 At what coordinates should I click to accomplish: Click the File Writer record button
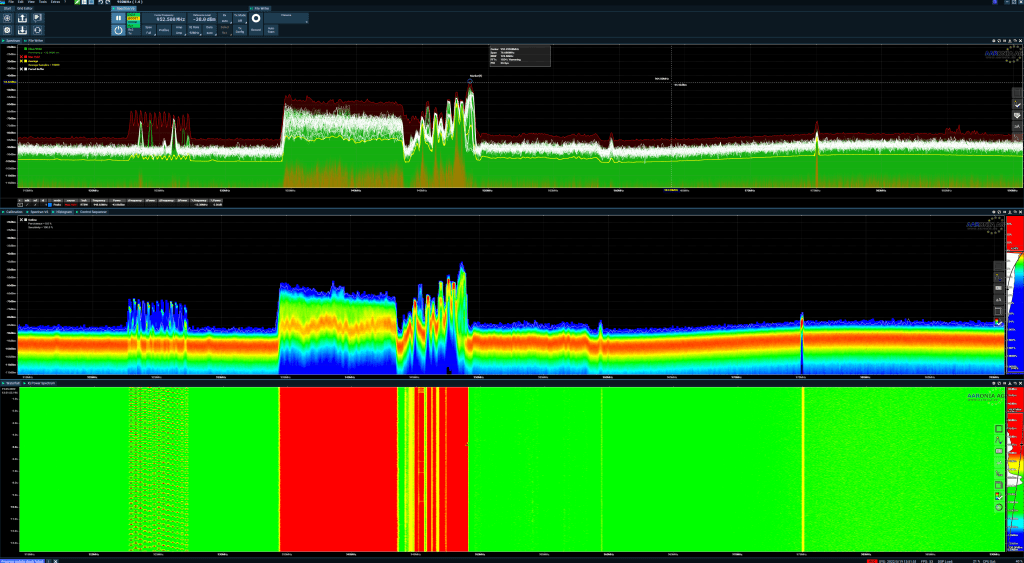(x=255, y=18)
